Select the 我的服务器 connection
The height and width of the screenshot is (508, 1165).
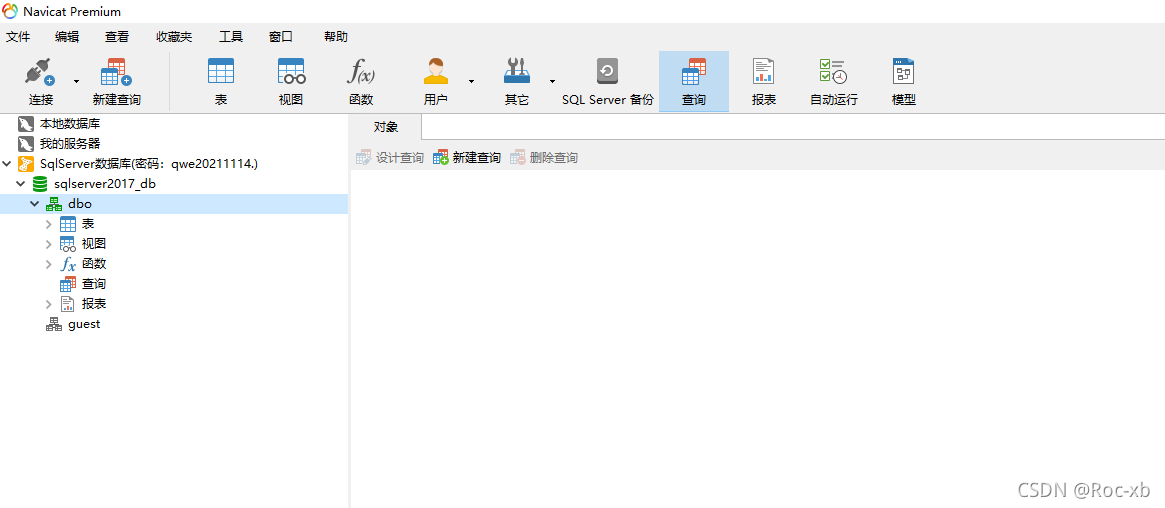pyautogui.click(x=70, y=143)
